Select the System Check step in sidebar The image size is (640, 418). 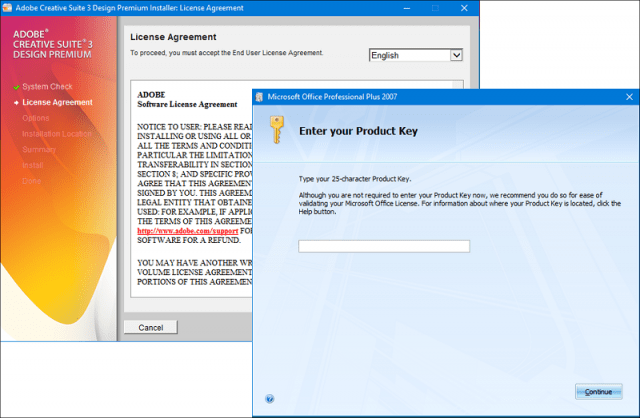pyautogui.click(x=47, y=87)
